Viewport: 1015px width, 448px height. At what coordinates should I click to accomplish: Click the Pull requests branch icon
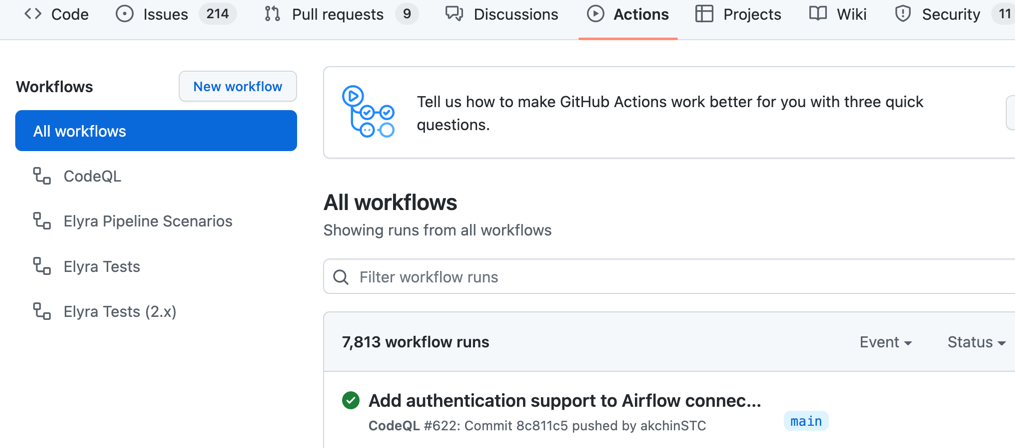[x=273, y=14]
